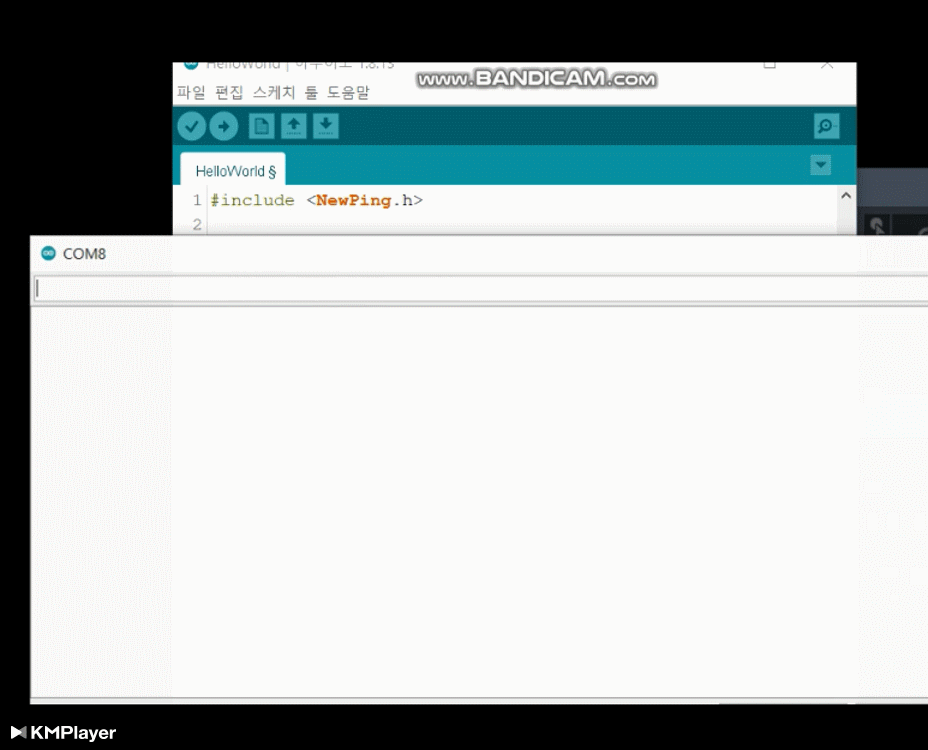Image resolution: width=928 pixels, height=750 pixels.
Task: Close the Arduino IDE window
Action: click(x=827, y=65)
